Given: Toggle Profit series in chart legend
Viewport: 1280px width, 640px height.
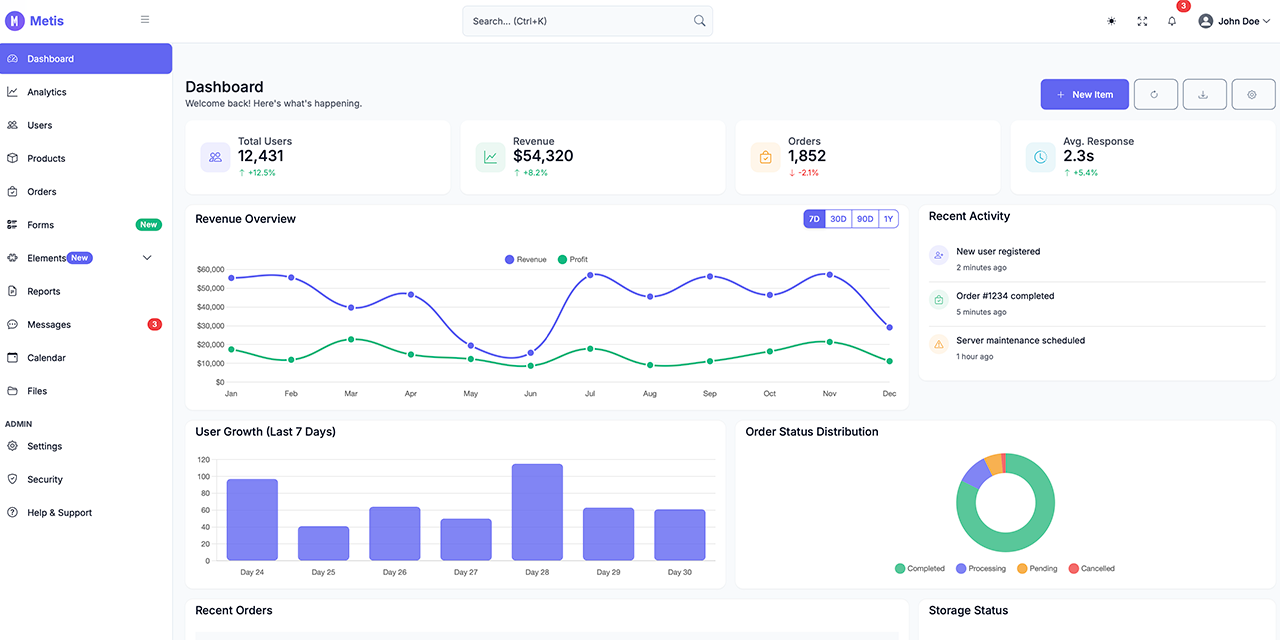Looking at the screenshot, I should (x=573, y=260).
